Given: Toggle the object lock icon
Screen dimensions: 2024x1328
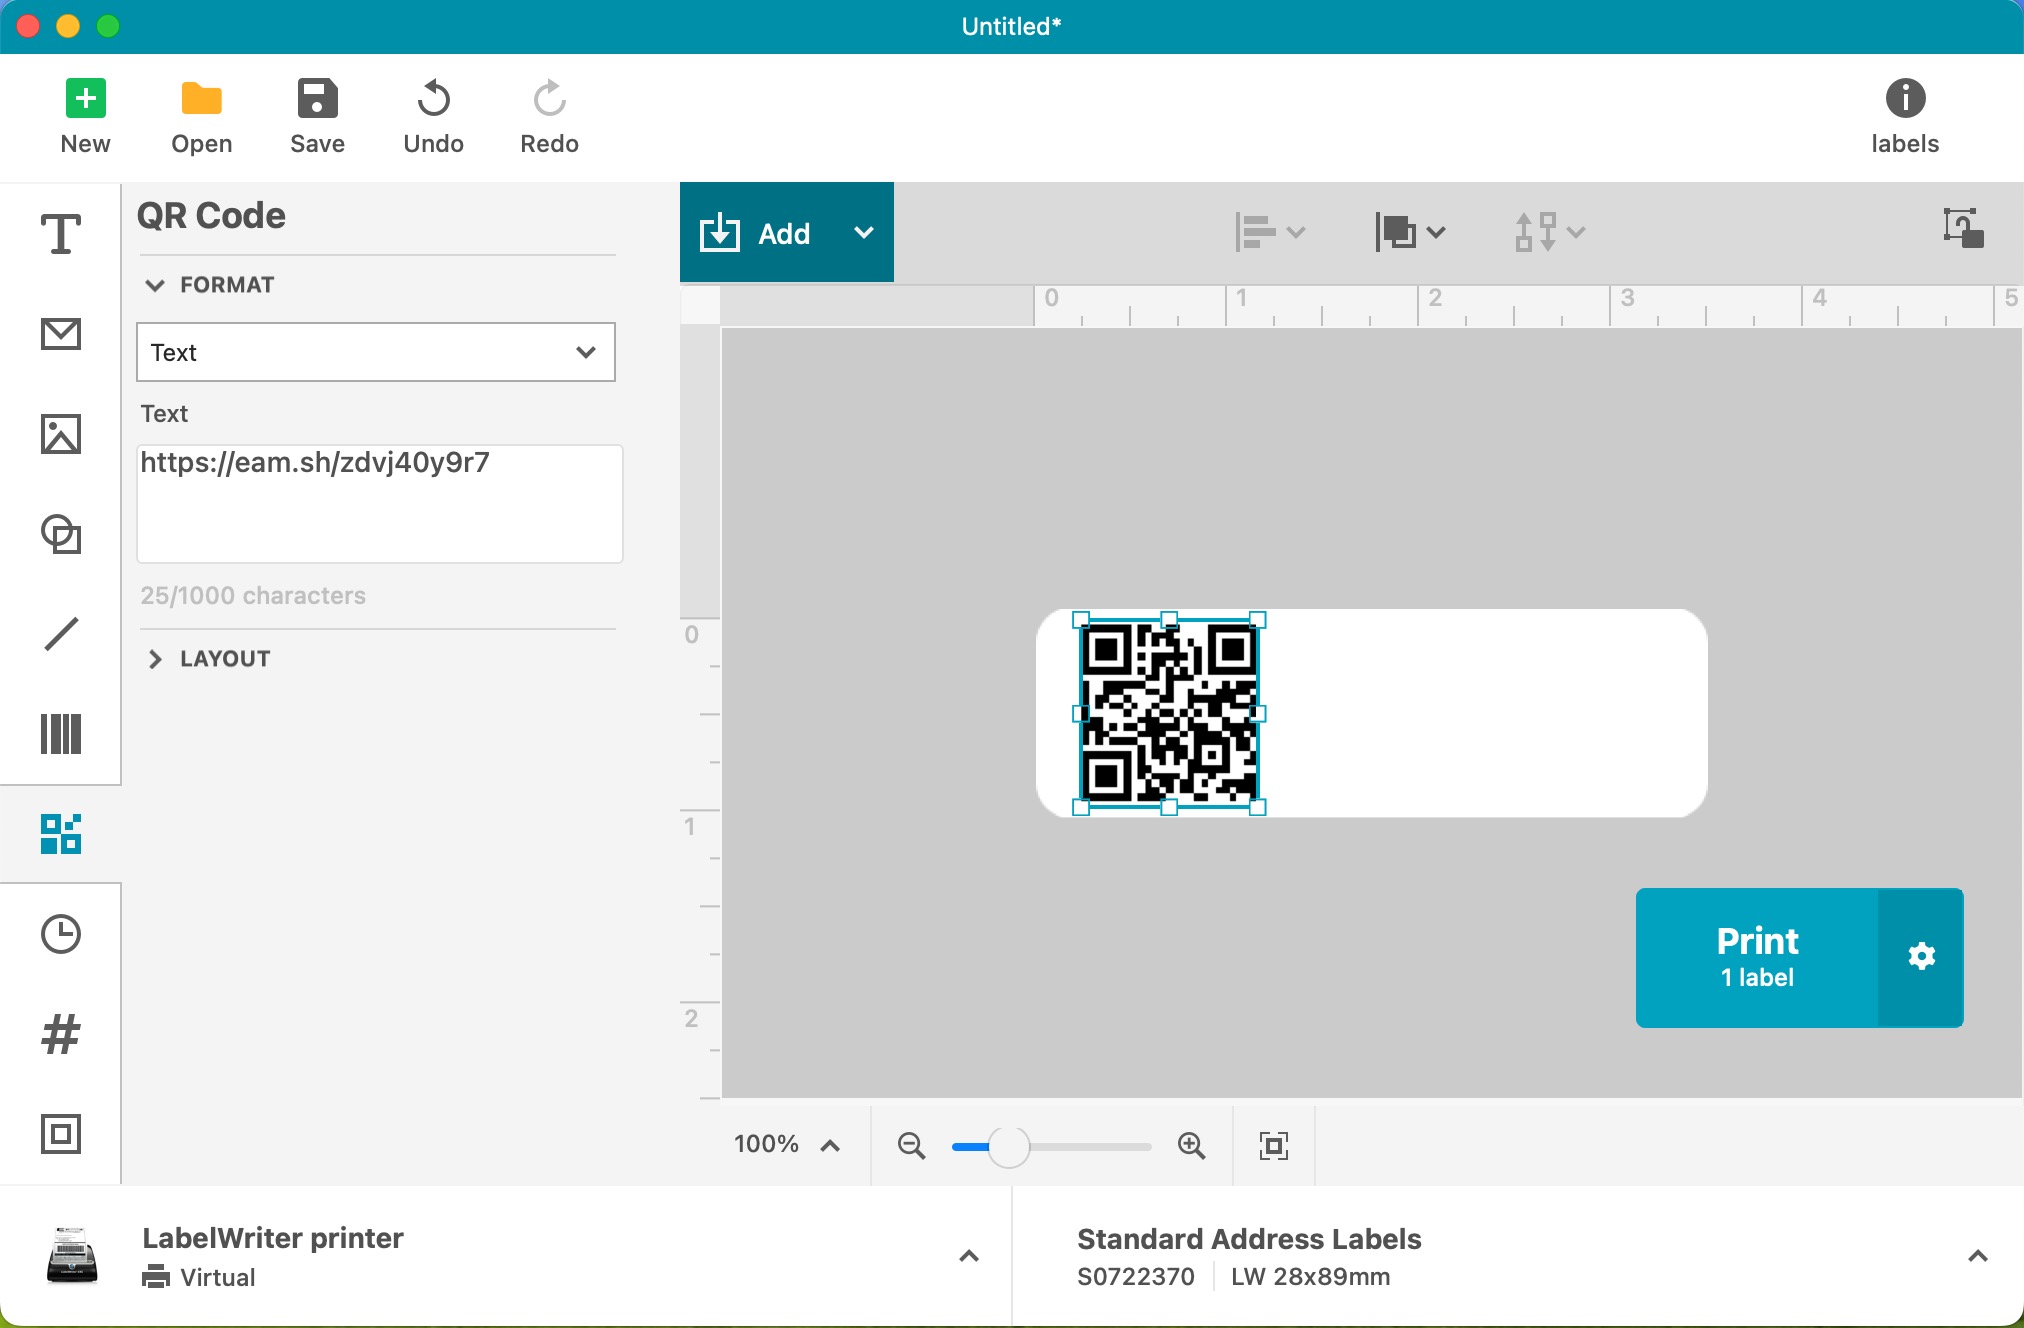Looking at the screenshot, I should click(1963, 228).
